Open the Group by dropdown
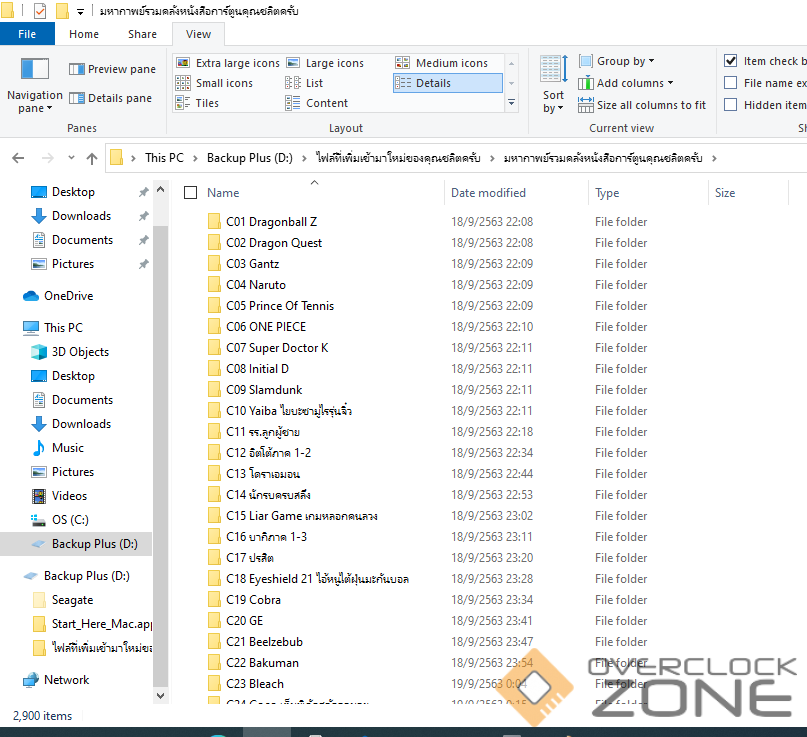 click(x=616, y=61)
